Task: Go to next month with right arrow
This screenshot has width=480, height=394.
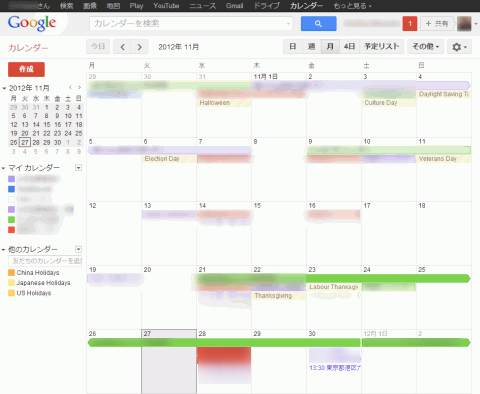Action: (140, 47)
